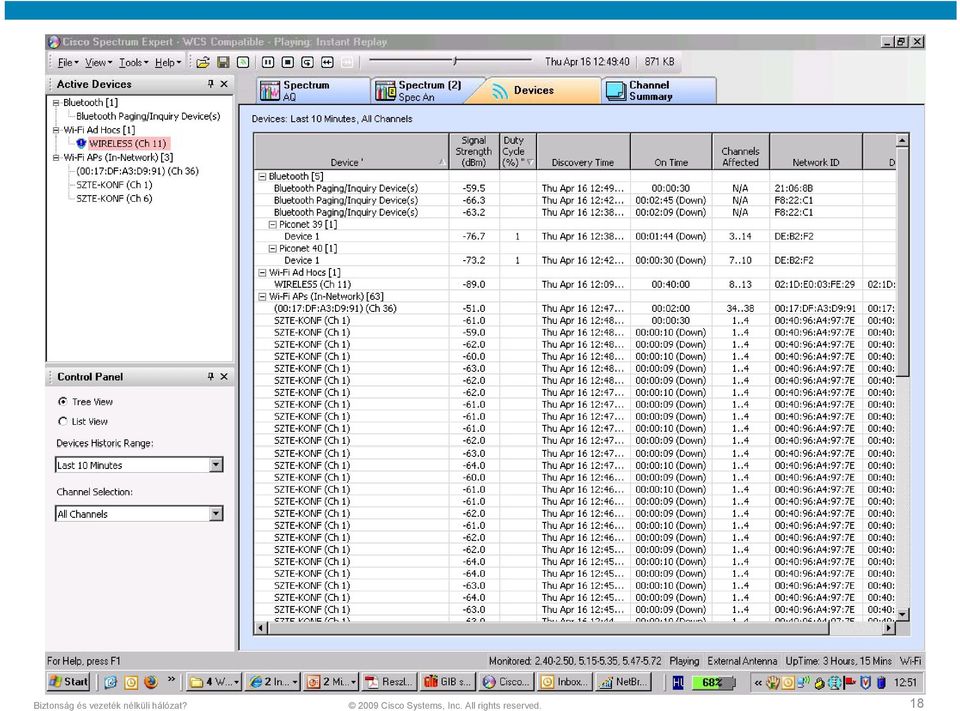Image resolution: width=960 pixels, height=711 pixels.
Task: Click the replay position slider handle
Action: (455, 61)
